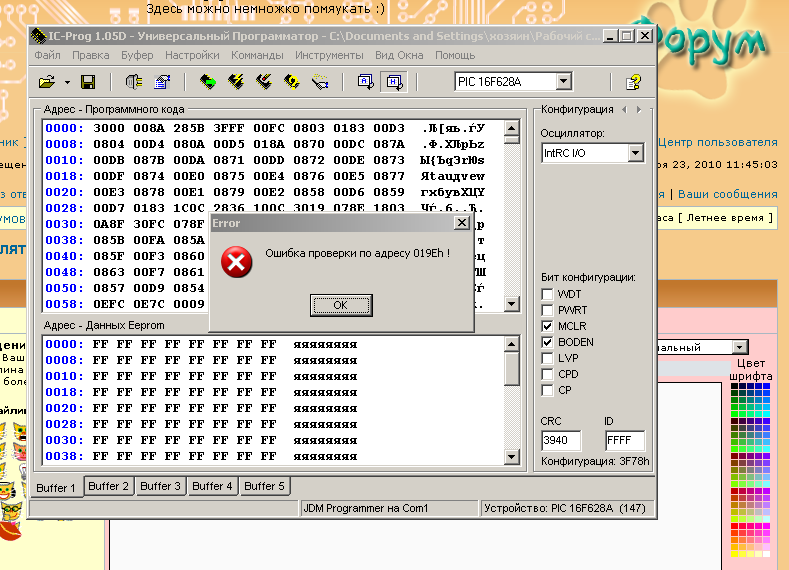Click the Program chip toolbar icon
The height and width of the screenshot is (570, 789).
click(236, 82)
